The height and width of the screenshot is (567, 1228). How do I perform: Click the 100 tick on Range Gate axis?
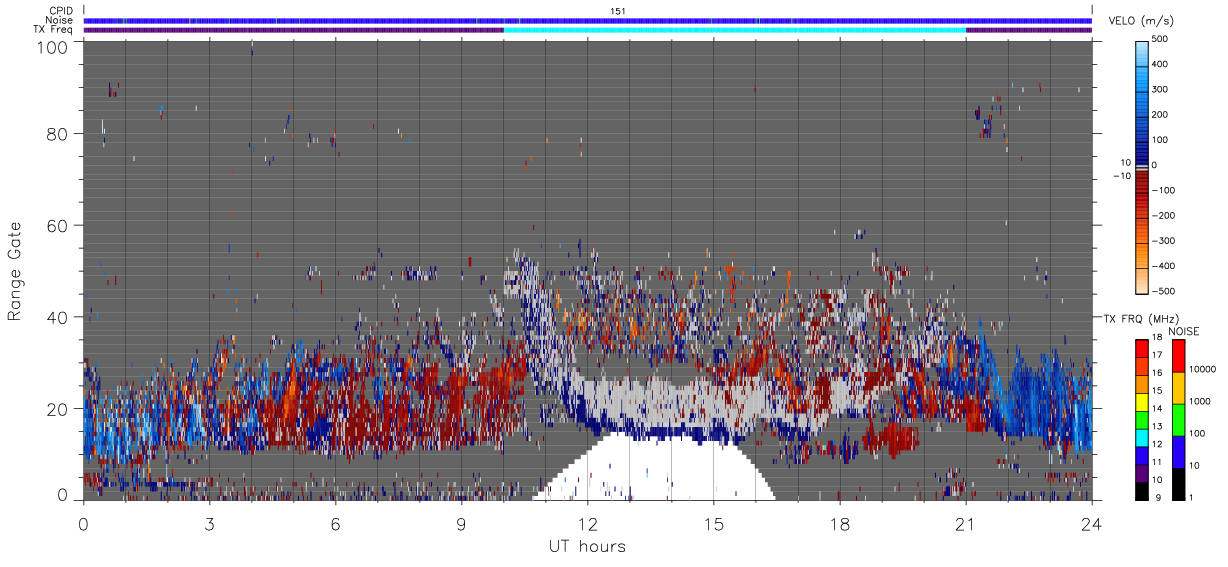click(x=52, y=47)
